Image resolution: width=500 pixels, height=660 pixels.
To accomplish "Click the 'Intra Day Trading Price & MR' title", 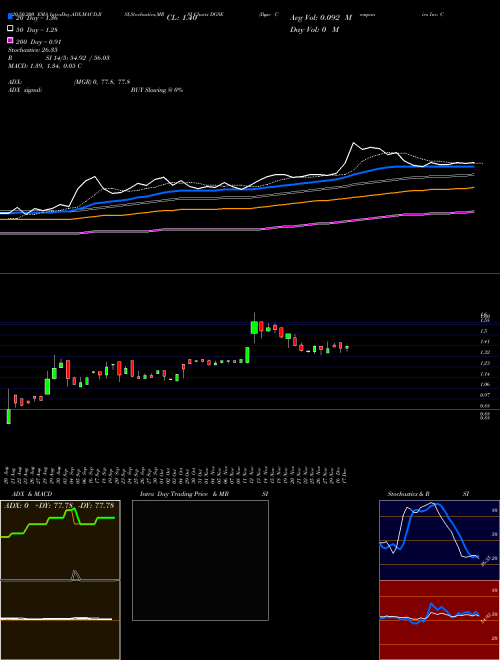I will [184, 494].
